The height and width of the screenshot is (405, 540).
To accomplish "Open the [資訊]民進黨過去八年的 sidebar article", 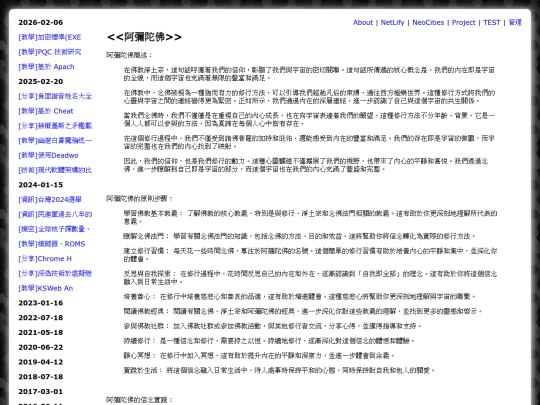I will 55,215.
